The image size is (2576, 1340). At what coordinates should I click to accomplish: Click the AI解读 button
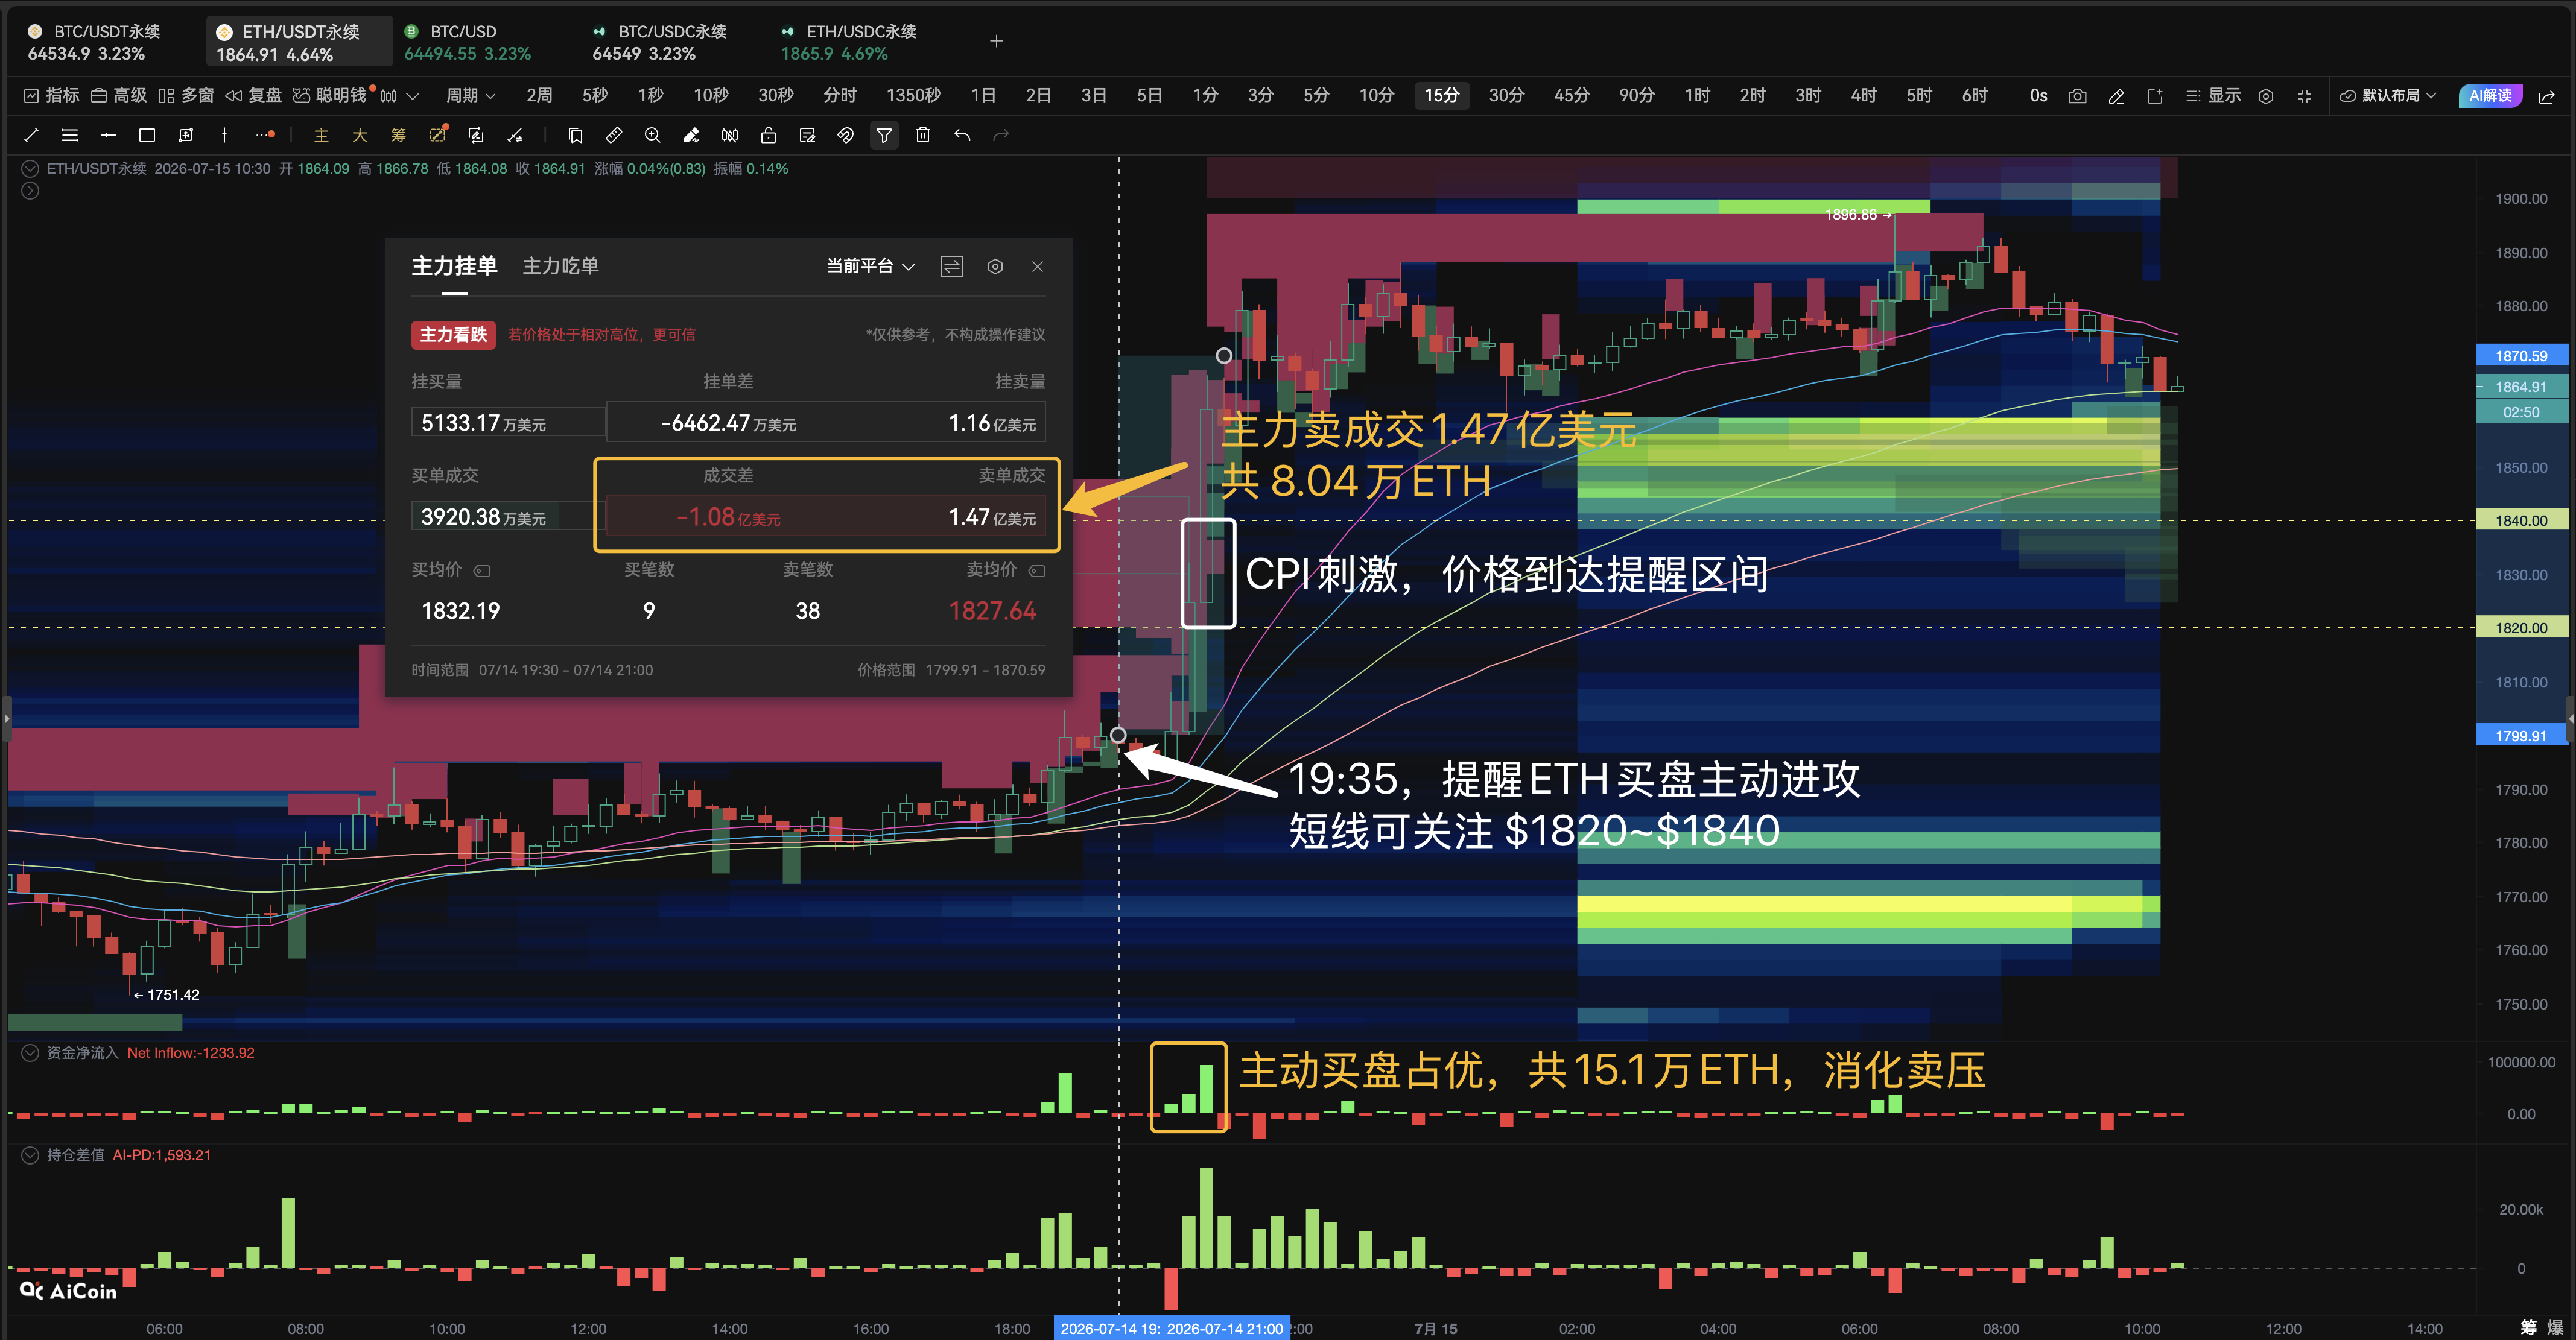point(2490,96)
